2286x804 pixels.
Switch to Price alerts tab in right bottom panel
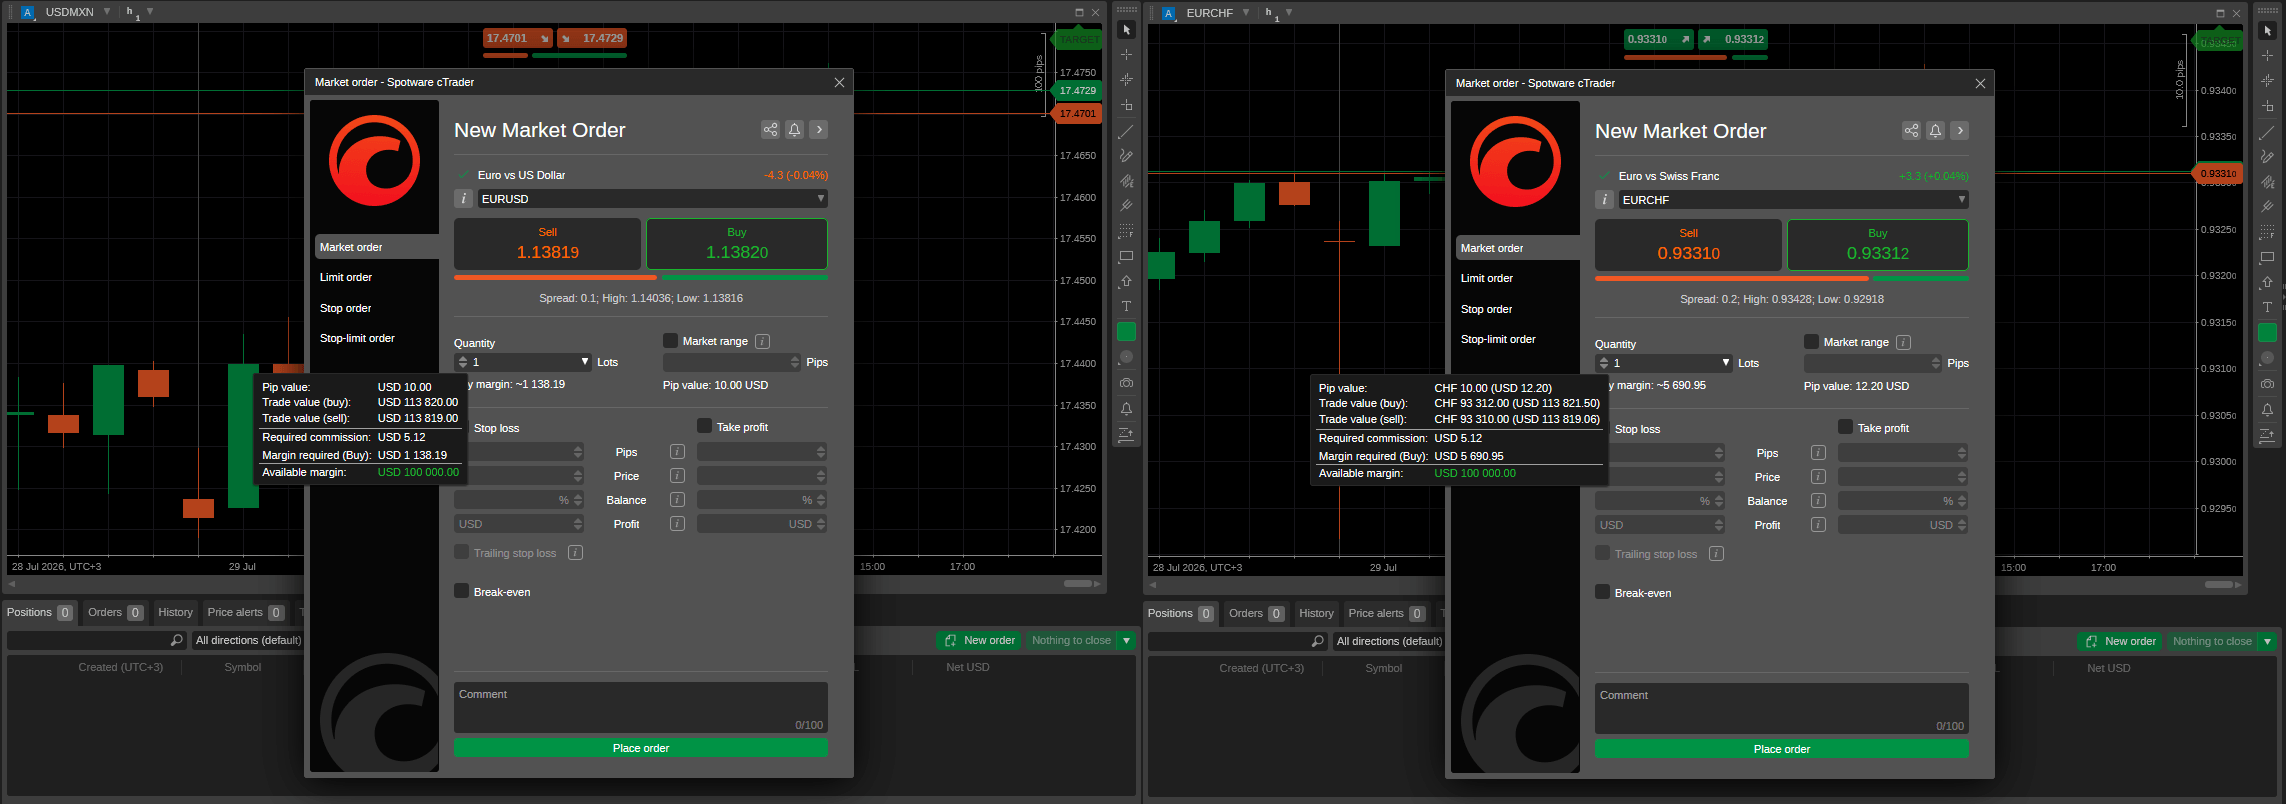[1387, 613]
